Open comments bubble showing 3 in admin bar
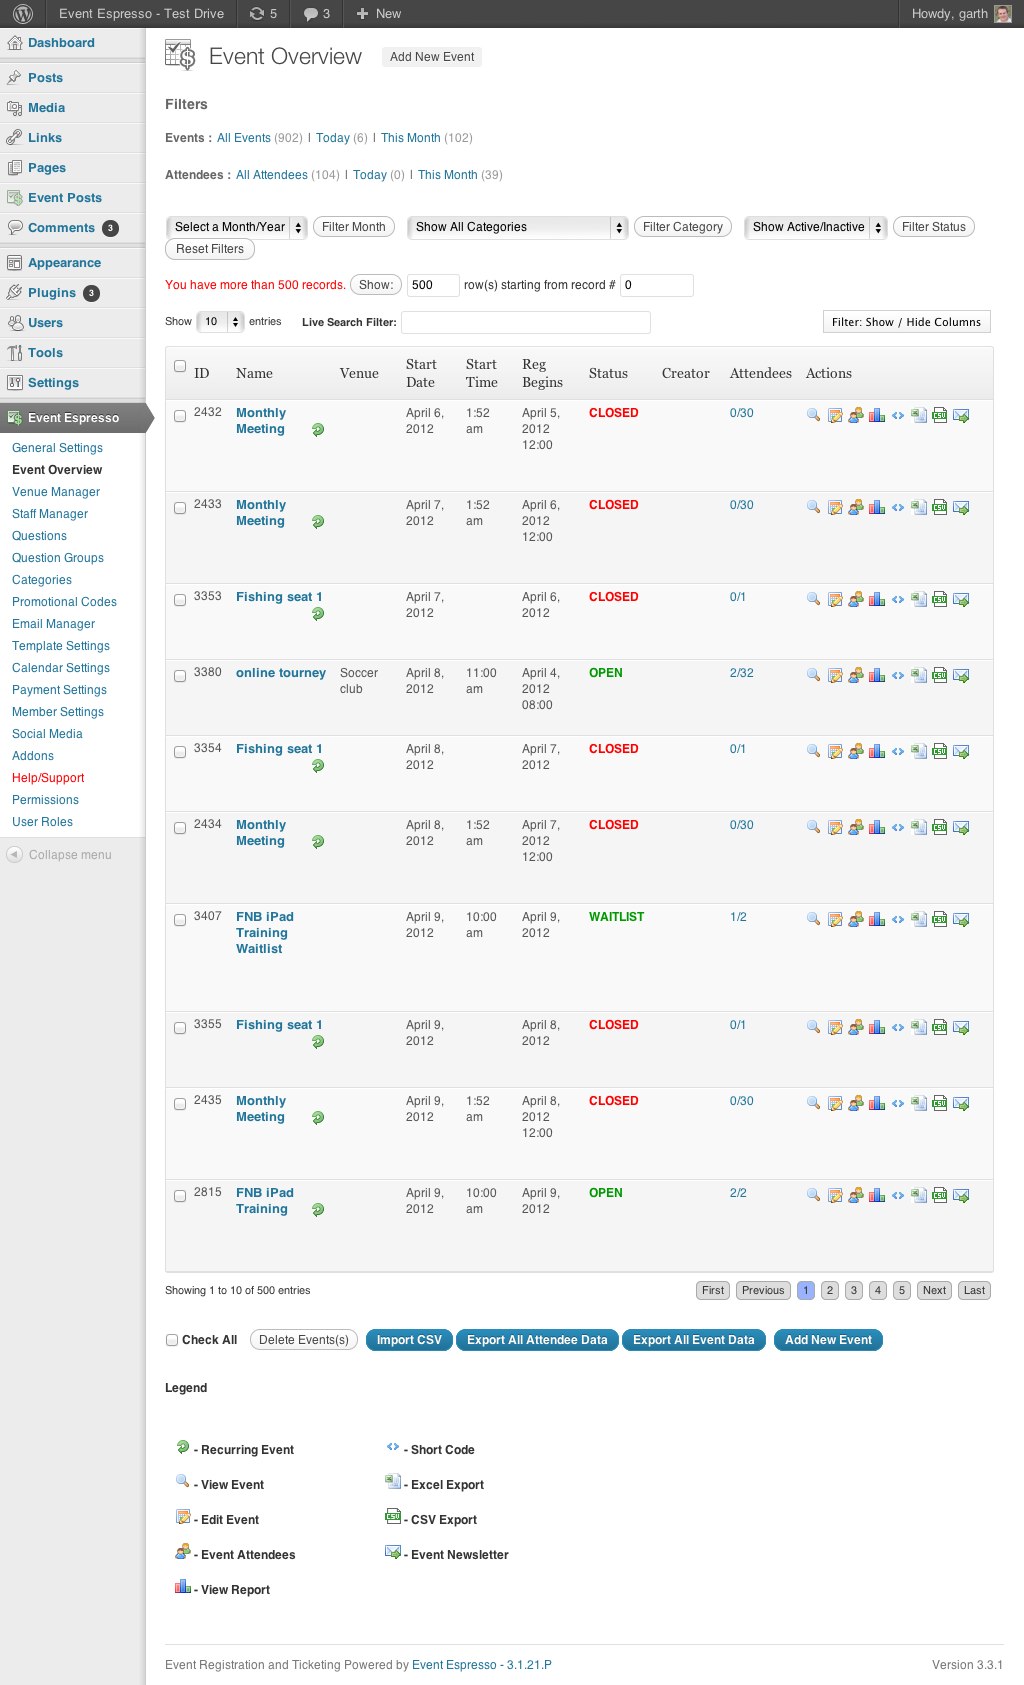The height and width of the screenshot is (1685, 1024). 317,14
